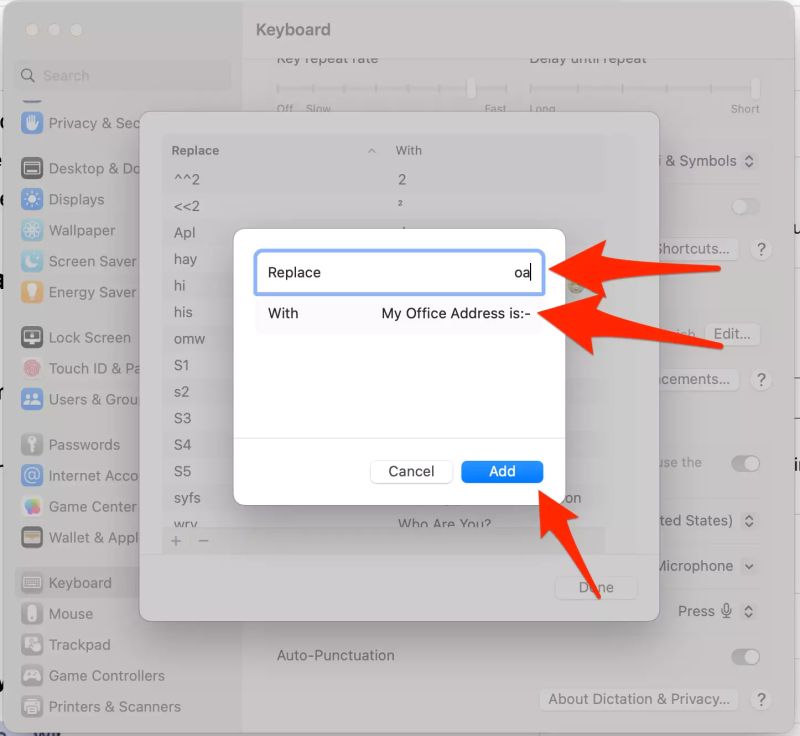The width and height of the screenshot is (800, 736).
Task: Click the search magnifier icon
Action: (28, 75)
